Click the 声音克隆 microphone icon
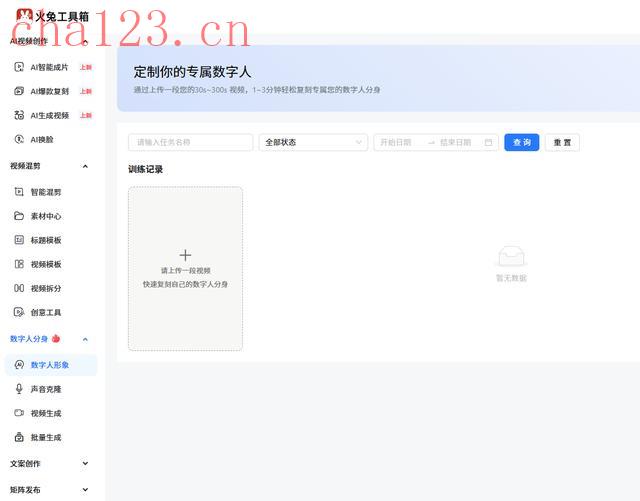640x501 pixels. point(19,389)
